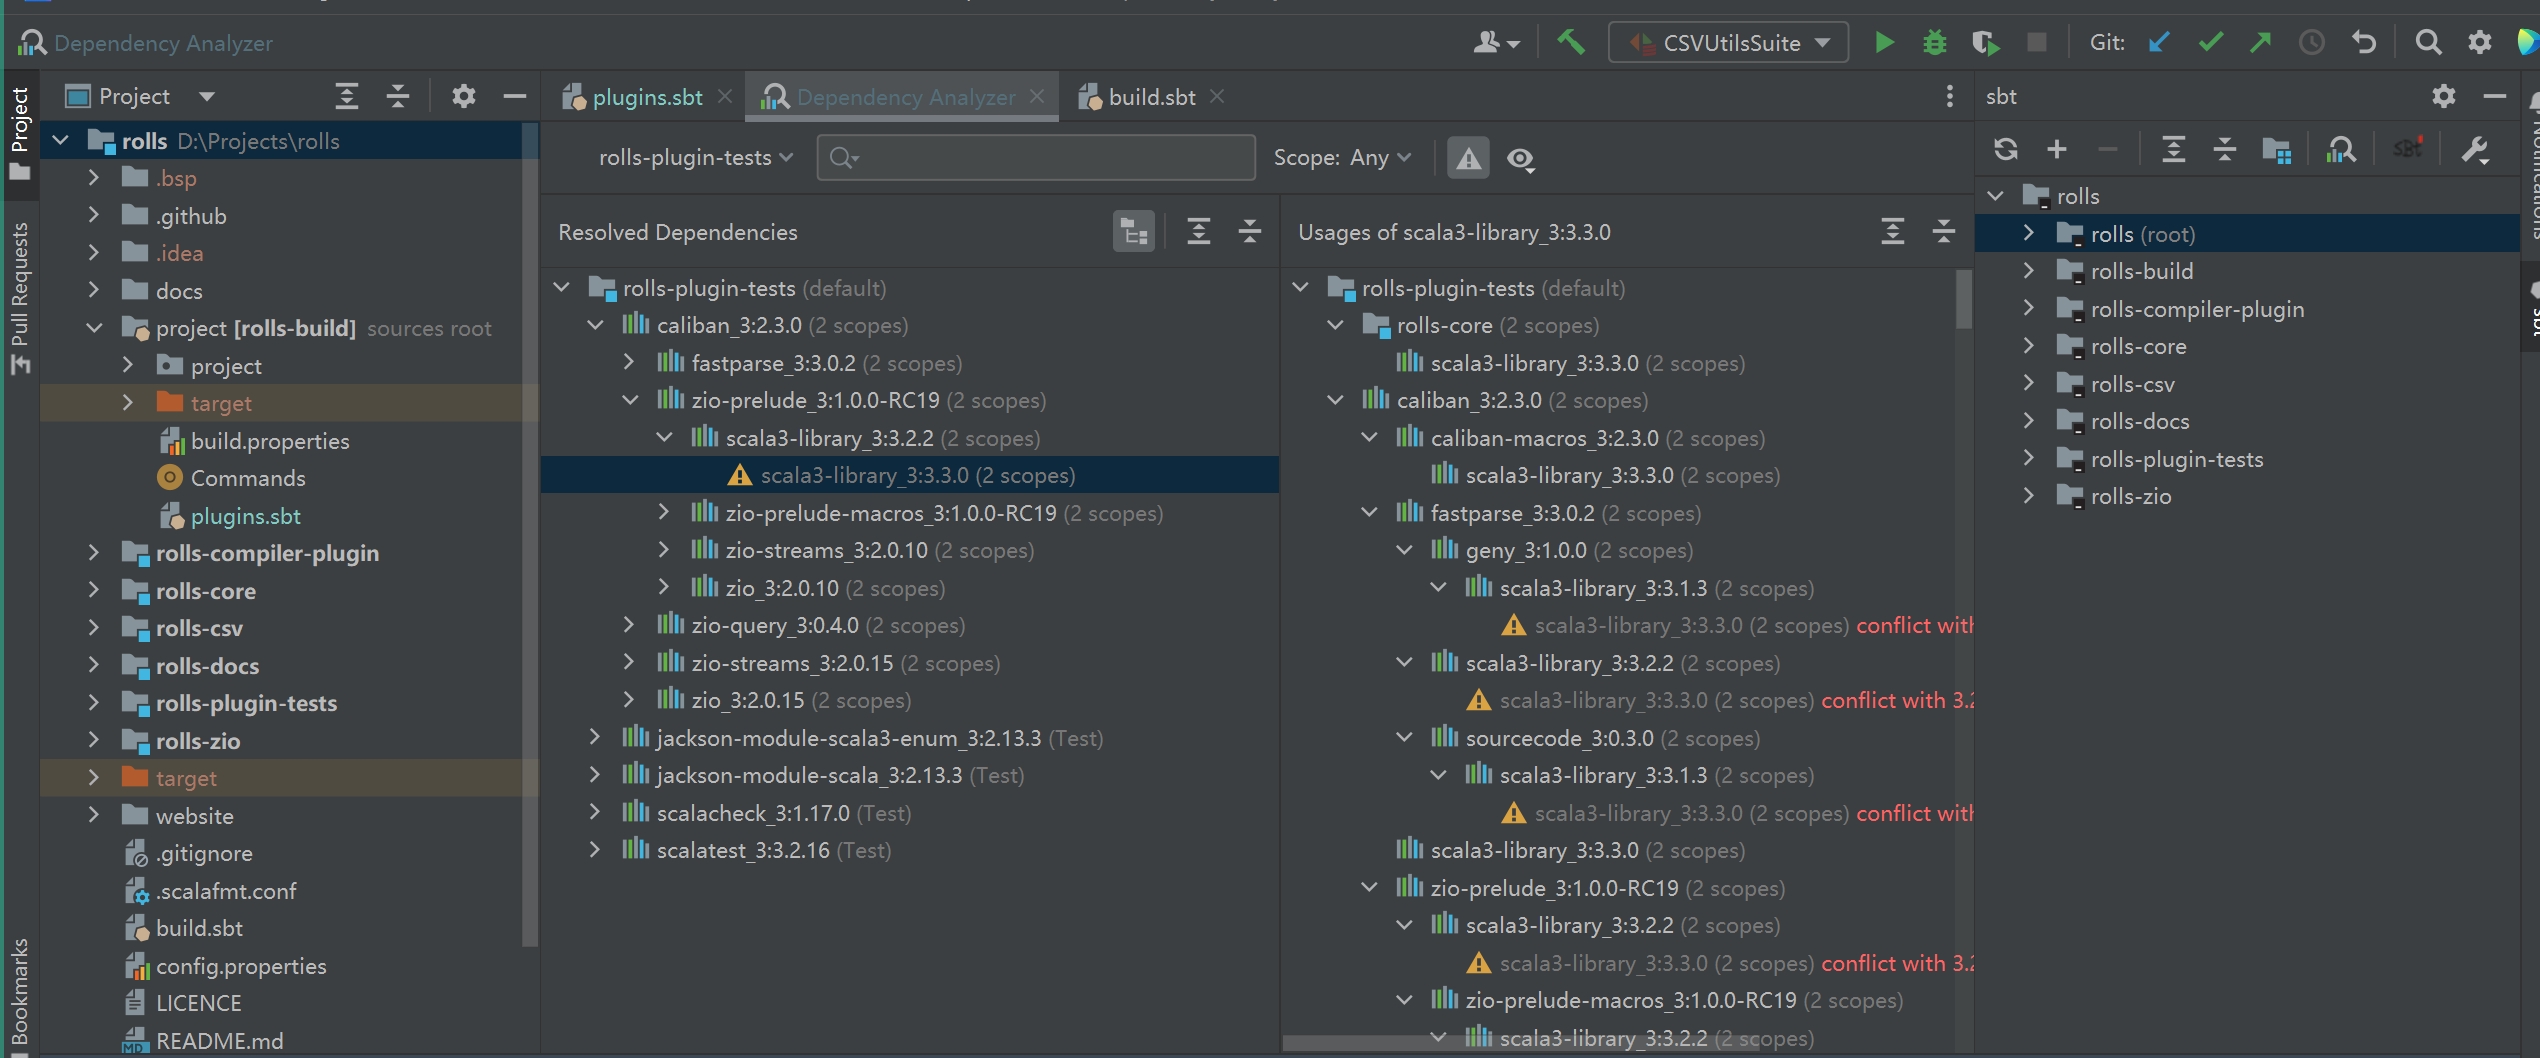The width and height of the screenshot is (2540, 1058).
Task: Open view options eye icon
Action: pos(1521,158)
